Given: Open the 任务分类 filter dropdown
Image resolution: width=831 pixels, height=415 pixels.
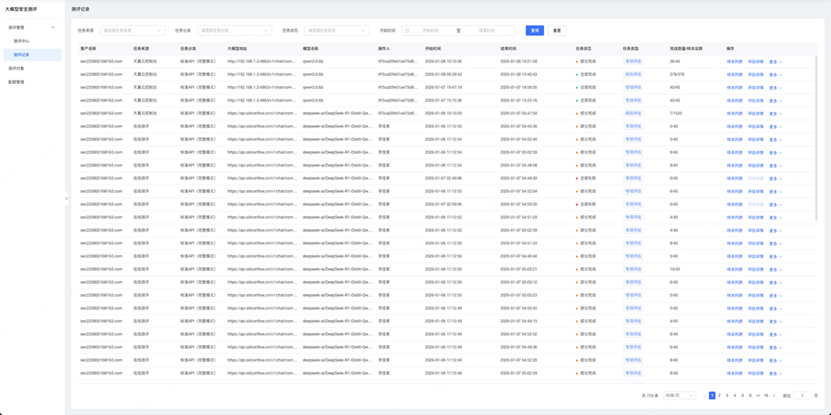Looking at the screenshot, I should click(234, 31).
